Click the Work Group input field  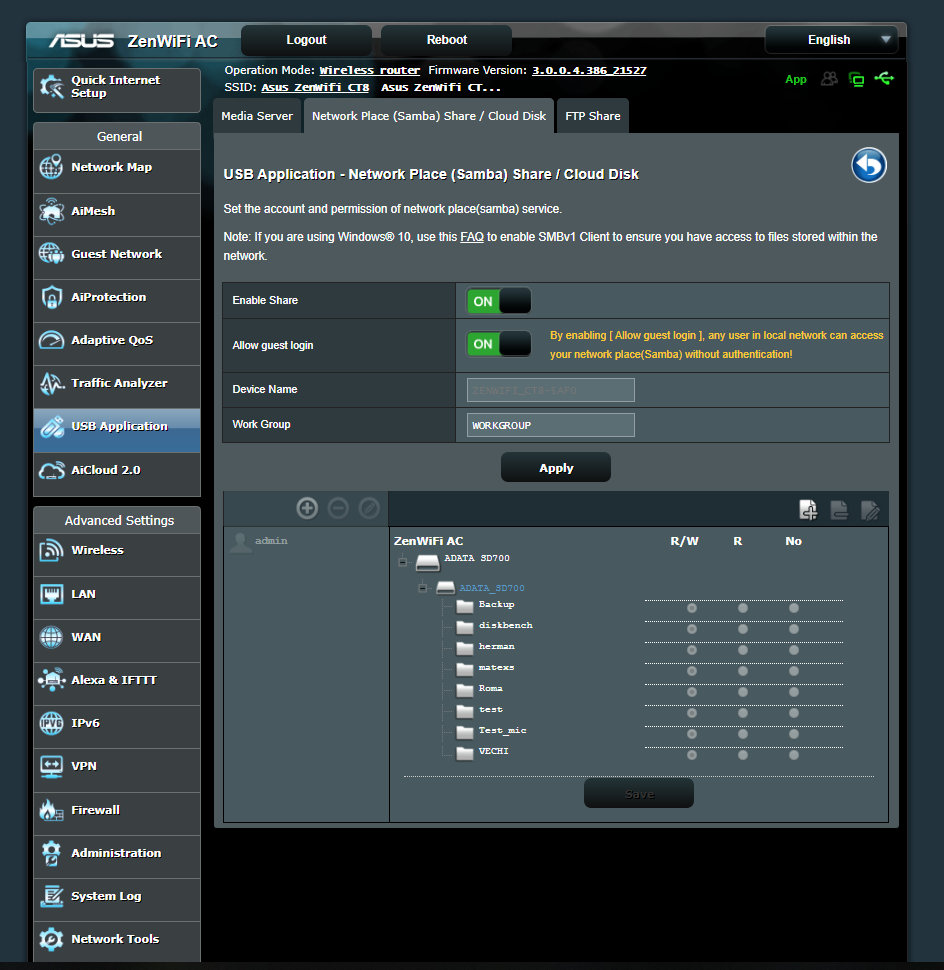[x=551, y=425]
